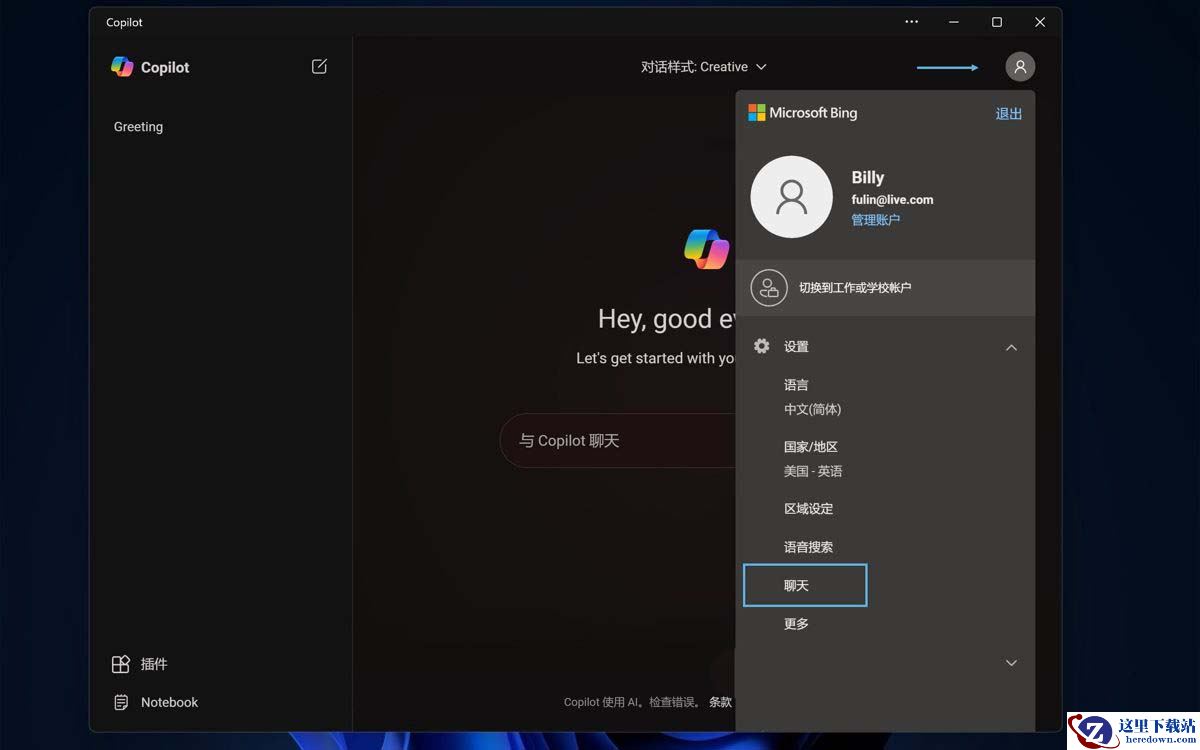Open the Notebook icon in sidebar
Viewport: 1200px width, 750px height.
(121, 702)
